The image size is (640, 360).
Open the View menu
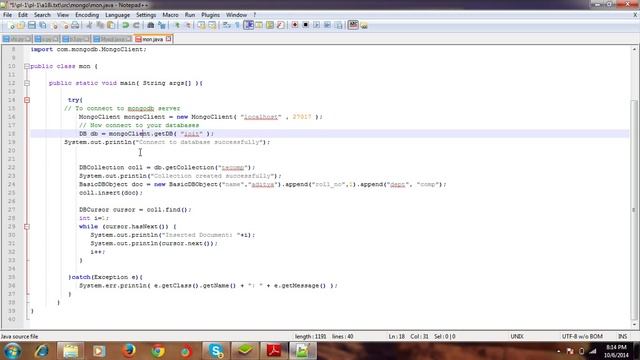click(x=62, y=15)
